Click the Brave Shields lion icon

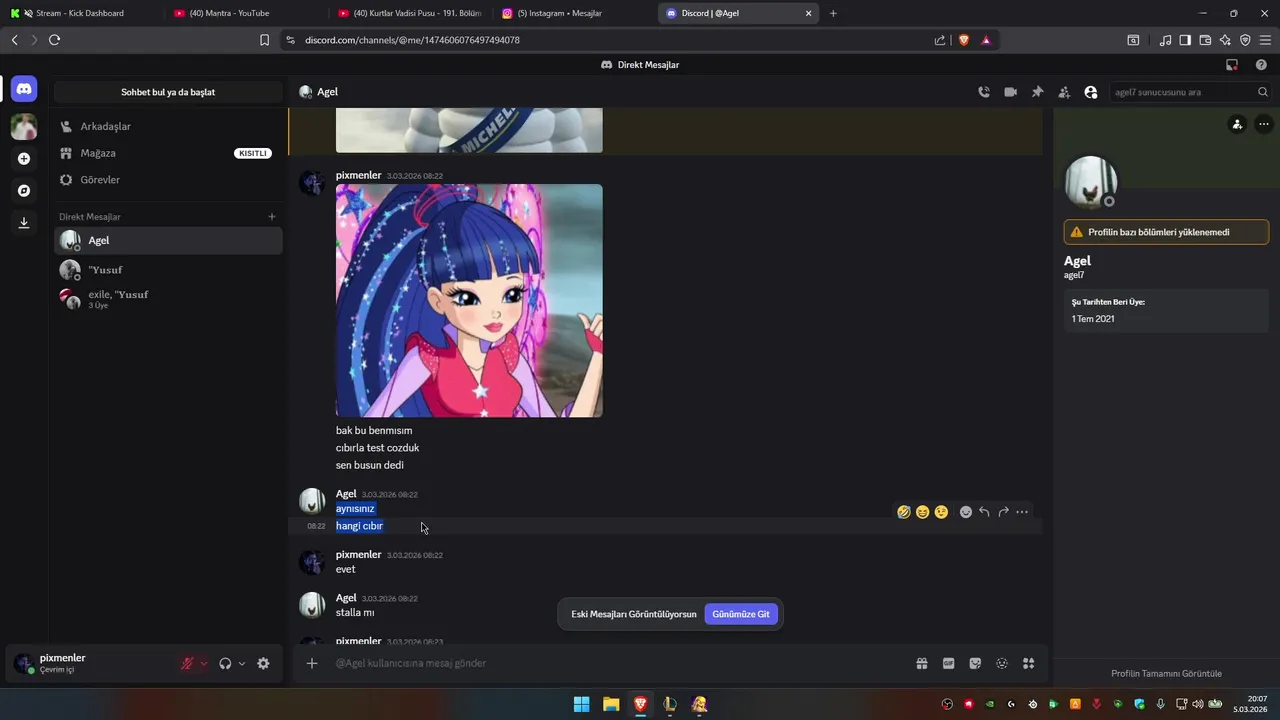click(x=964, y=40)
